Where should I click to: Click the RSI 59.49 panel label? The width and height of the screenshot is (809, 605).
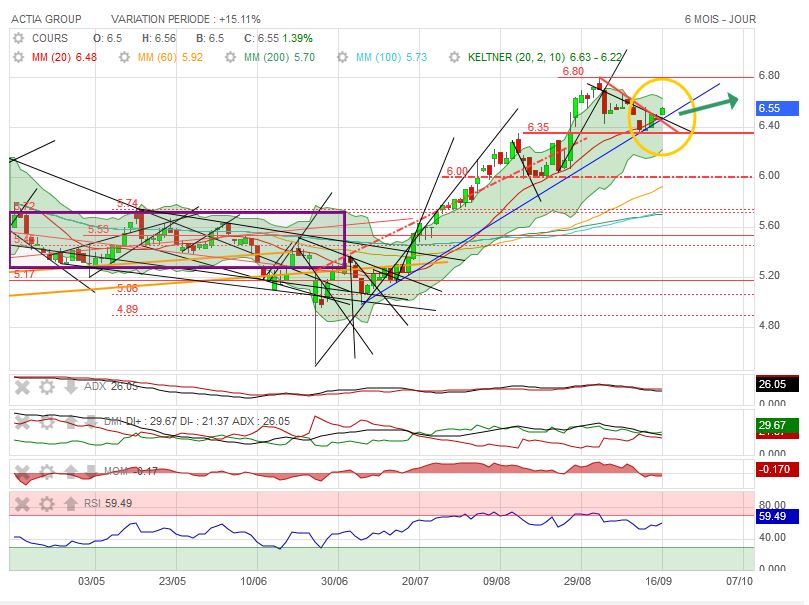pos(108,503)
